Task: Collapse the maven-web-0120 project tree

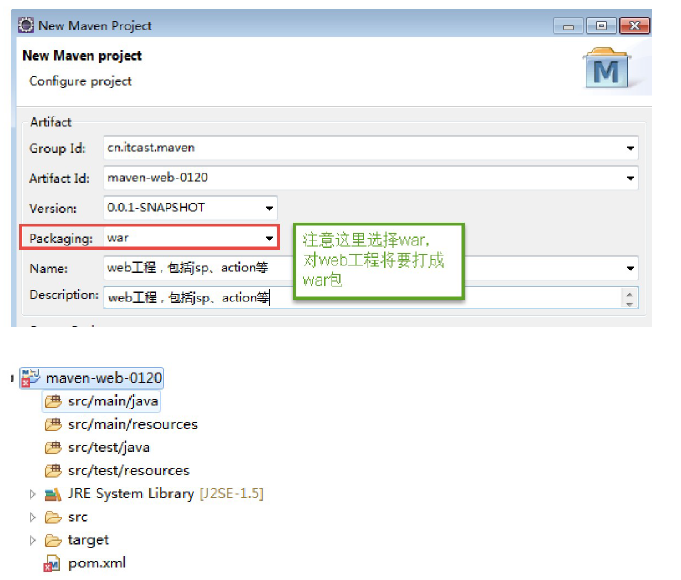Action: coord(12,378)
